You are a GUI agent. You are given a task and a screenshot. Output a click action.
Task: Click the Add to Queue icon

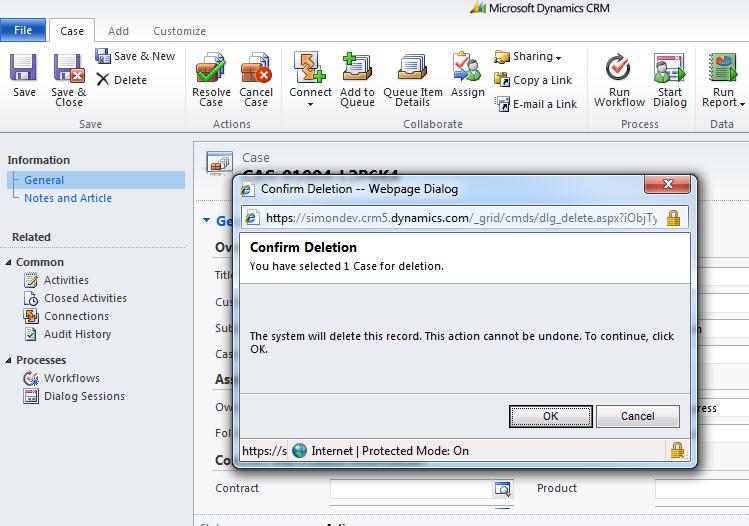[356, 67]
